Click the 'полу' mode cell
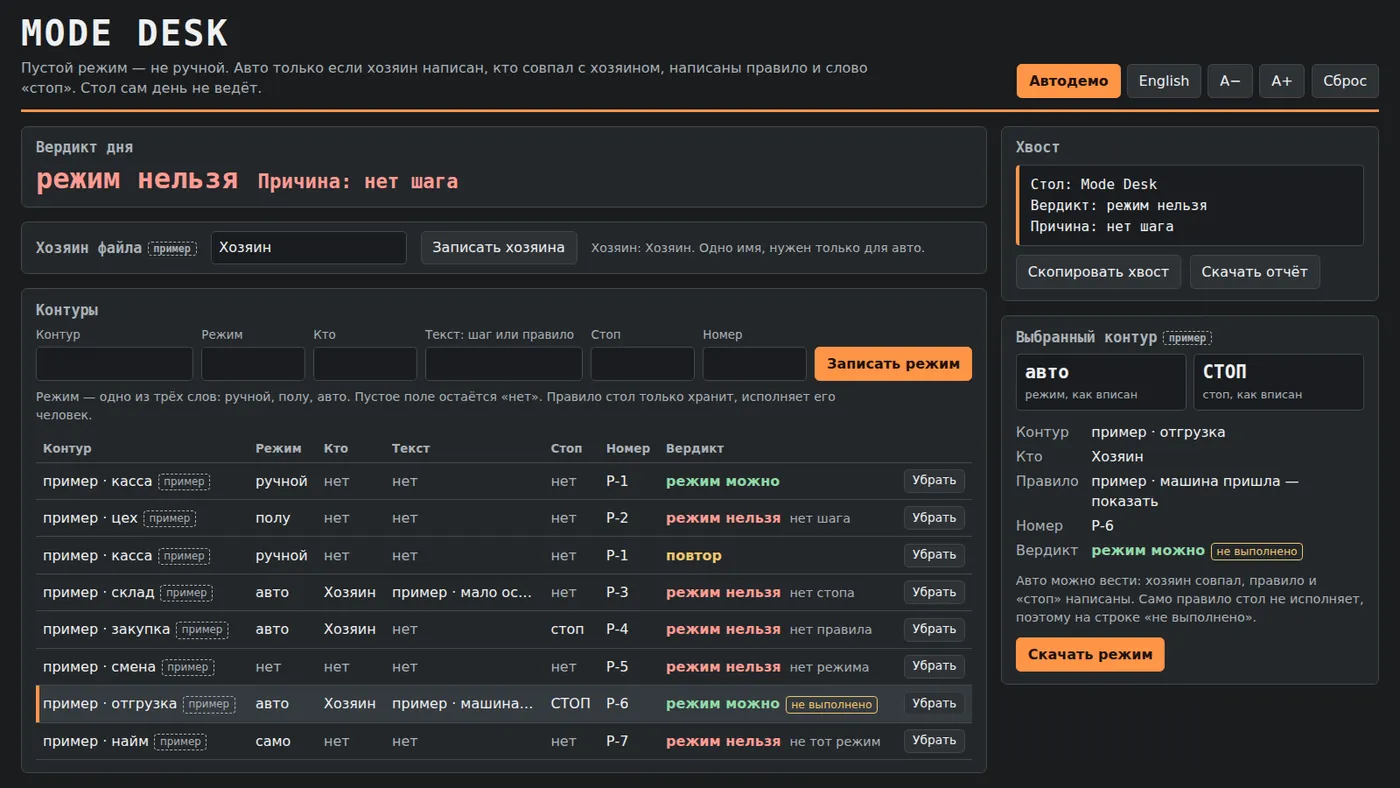 [x=273, y=518]
